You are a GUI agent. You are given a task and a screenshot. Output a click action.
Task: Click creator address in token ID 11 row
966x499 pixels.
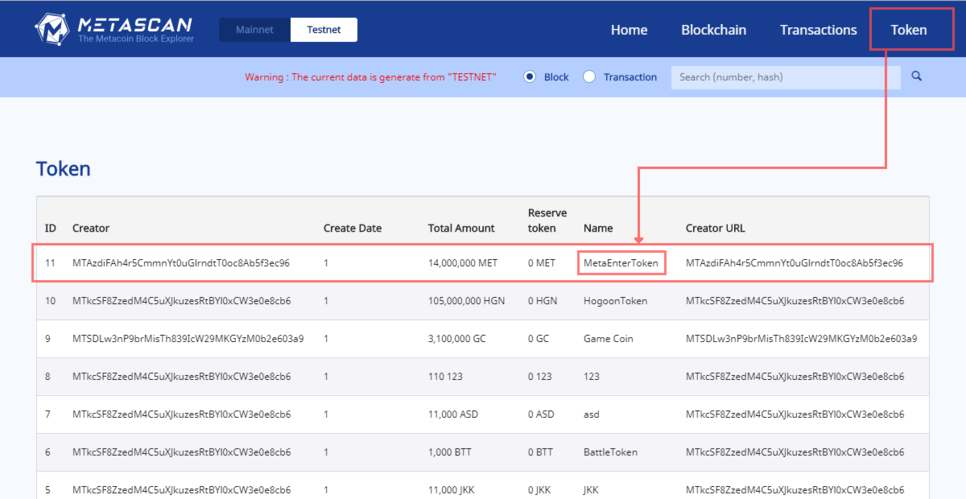181,263
